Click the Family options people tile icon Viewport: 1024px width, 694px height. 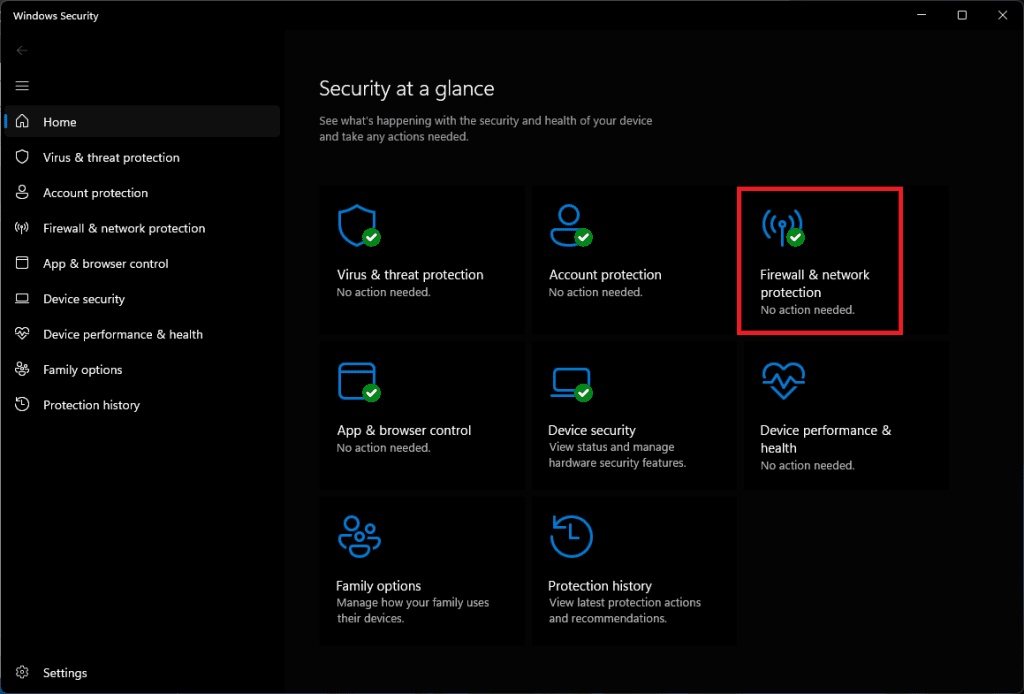357,537
